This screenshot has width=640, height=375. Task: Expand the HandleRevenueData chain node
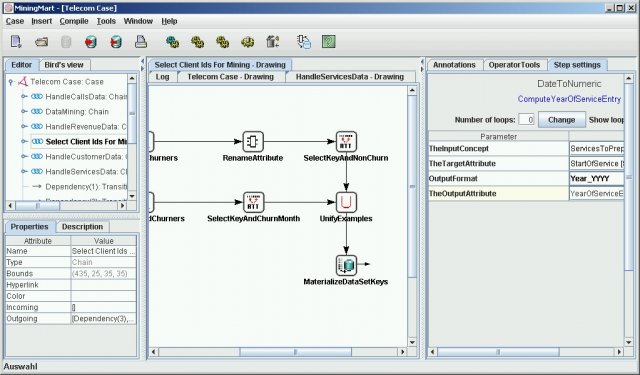(x=24, y=126)
